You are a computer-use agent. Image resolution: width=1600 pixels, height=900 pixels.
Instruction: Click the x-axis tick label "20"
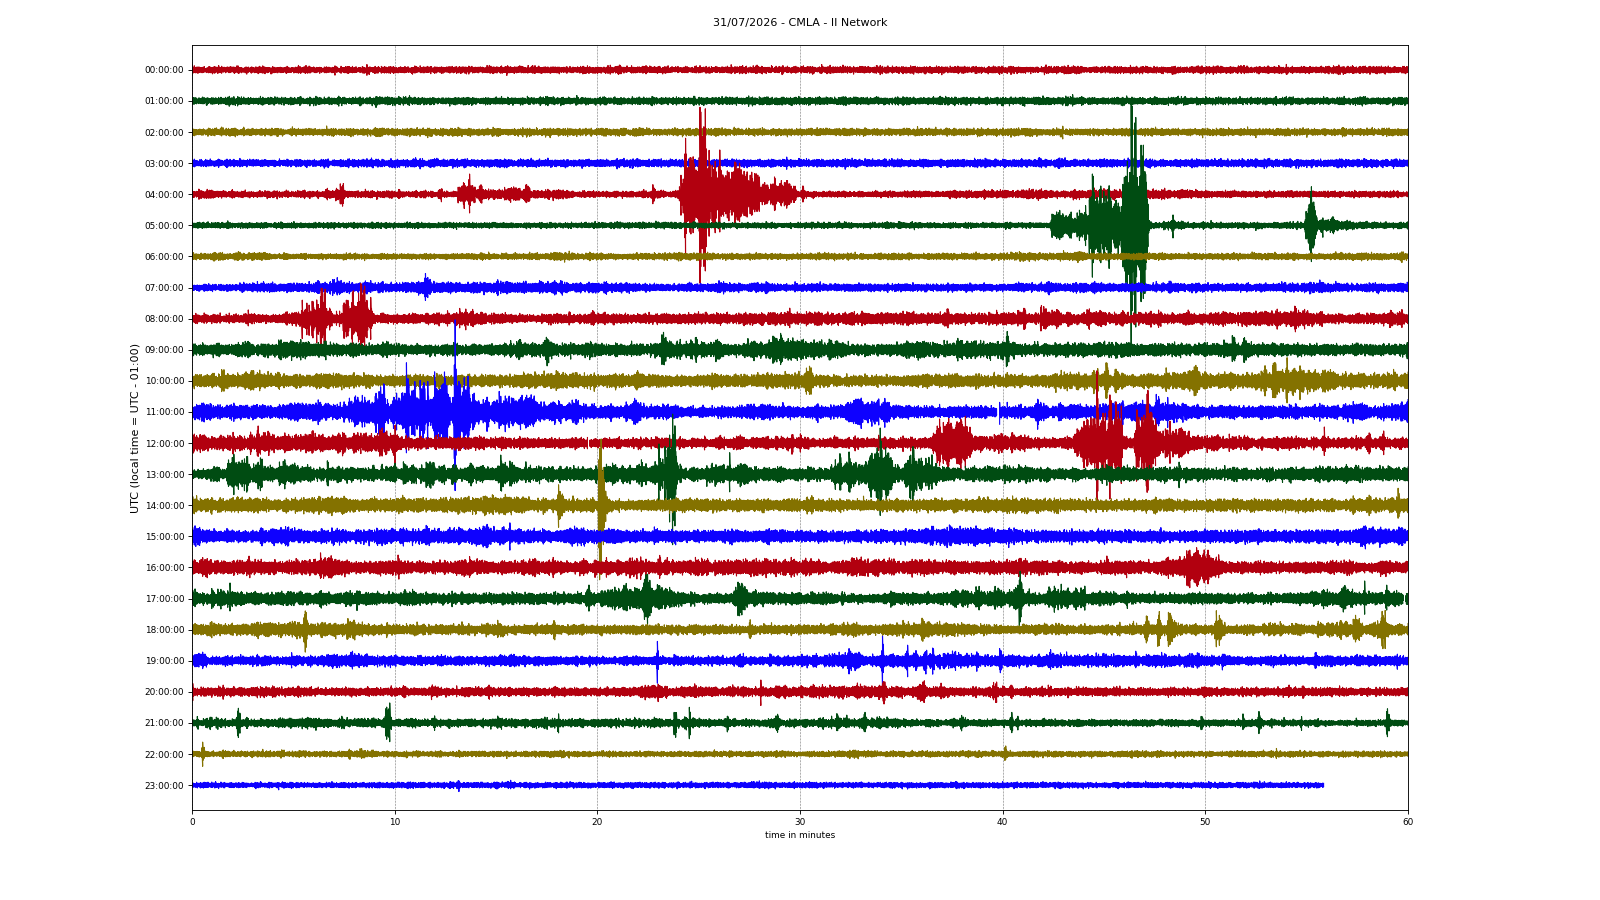coord(597,822)
